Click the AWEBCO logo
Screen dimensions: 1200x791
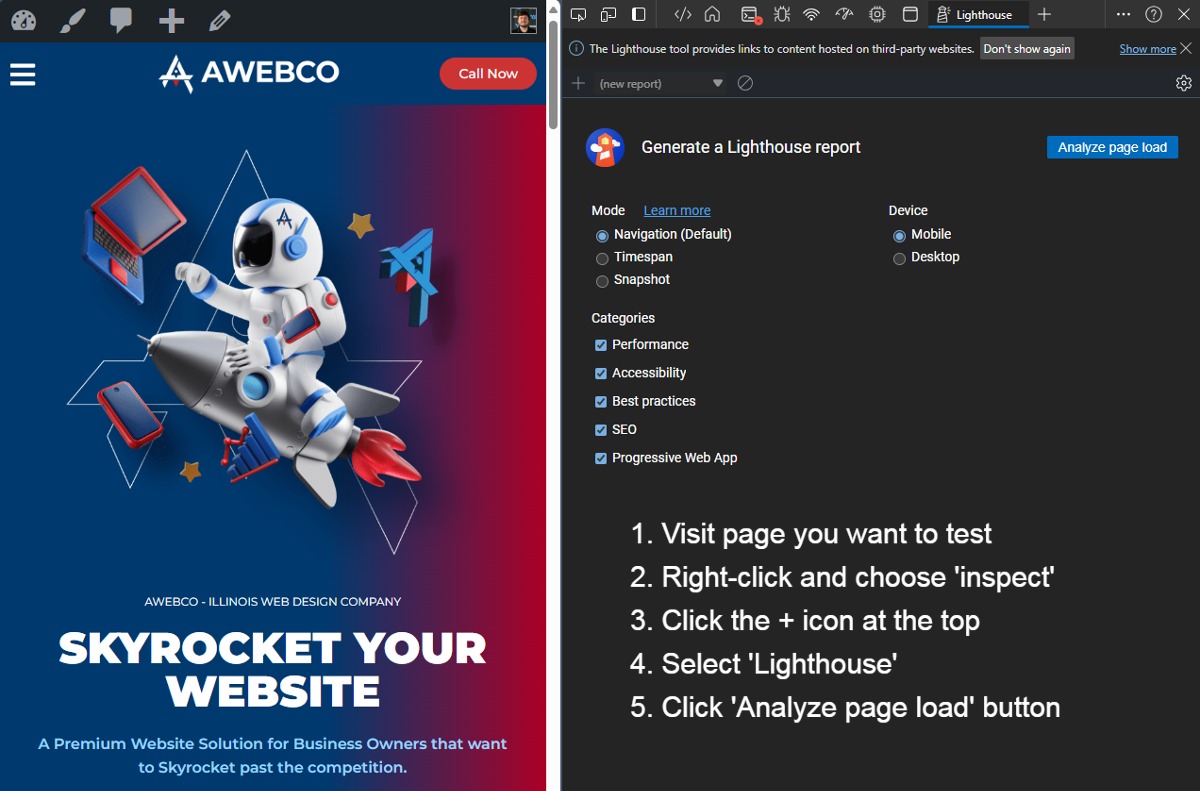pos(249,73)
